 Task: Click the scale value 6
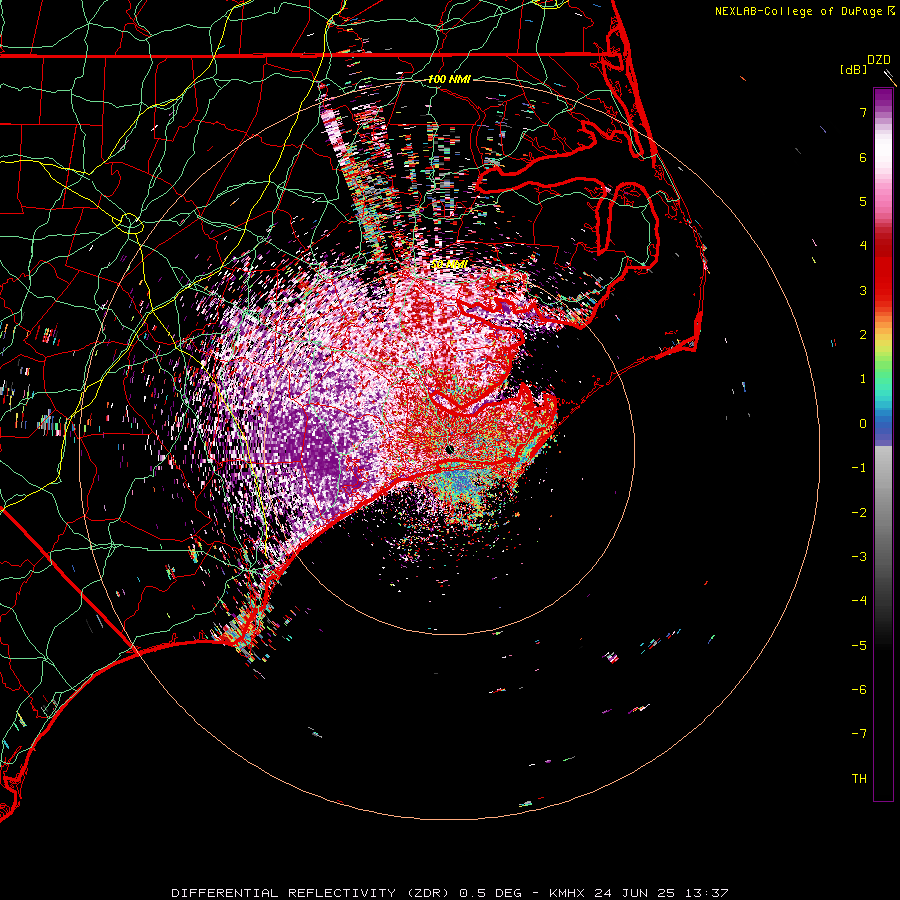click(863, 157)
